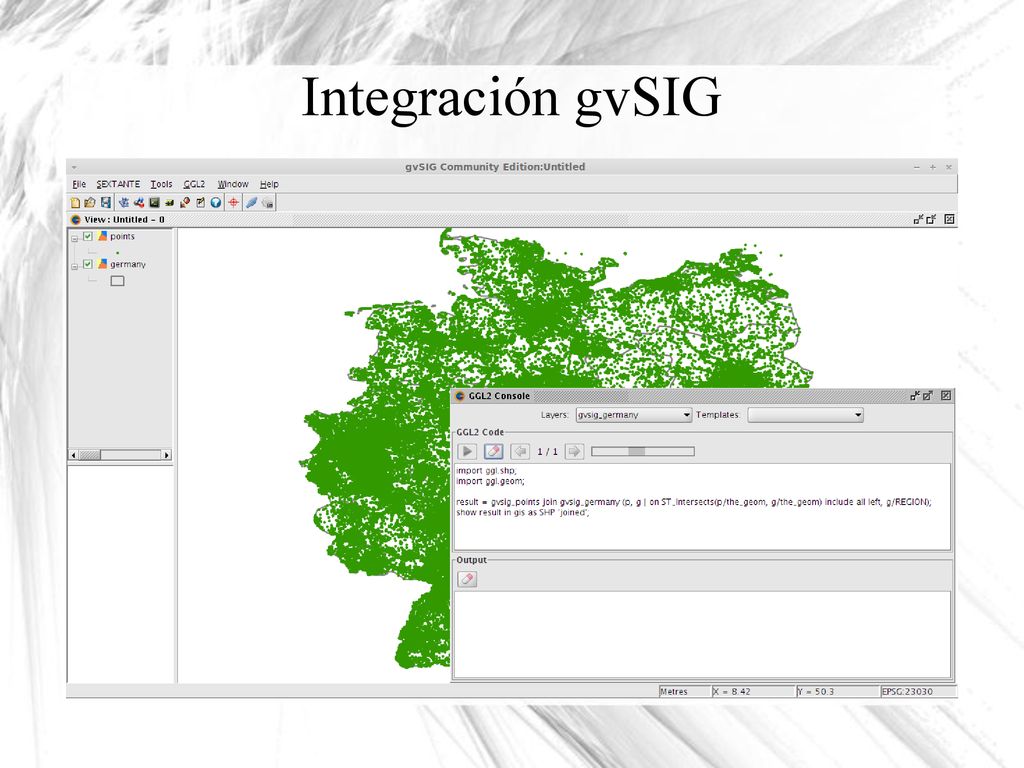Clear GGL2 code with eraser icon
The width and height of the screenshot is (1024, 768).
point(494,451)
